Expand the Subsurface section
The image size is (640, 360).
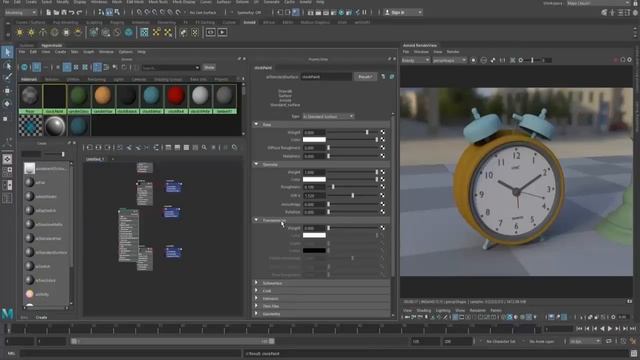coord(256,283)
